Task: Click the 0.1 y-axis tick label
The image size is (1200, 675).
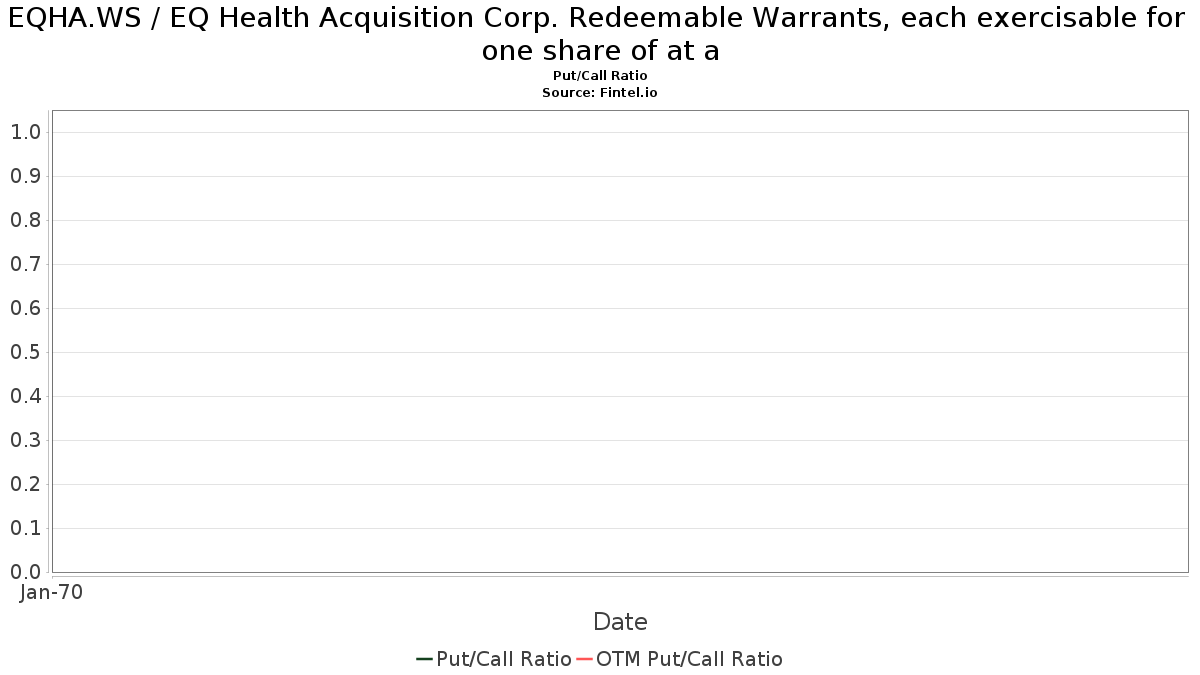Action: (x=25, y=528)
